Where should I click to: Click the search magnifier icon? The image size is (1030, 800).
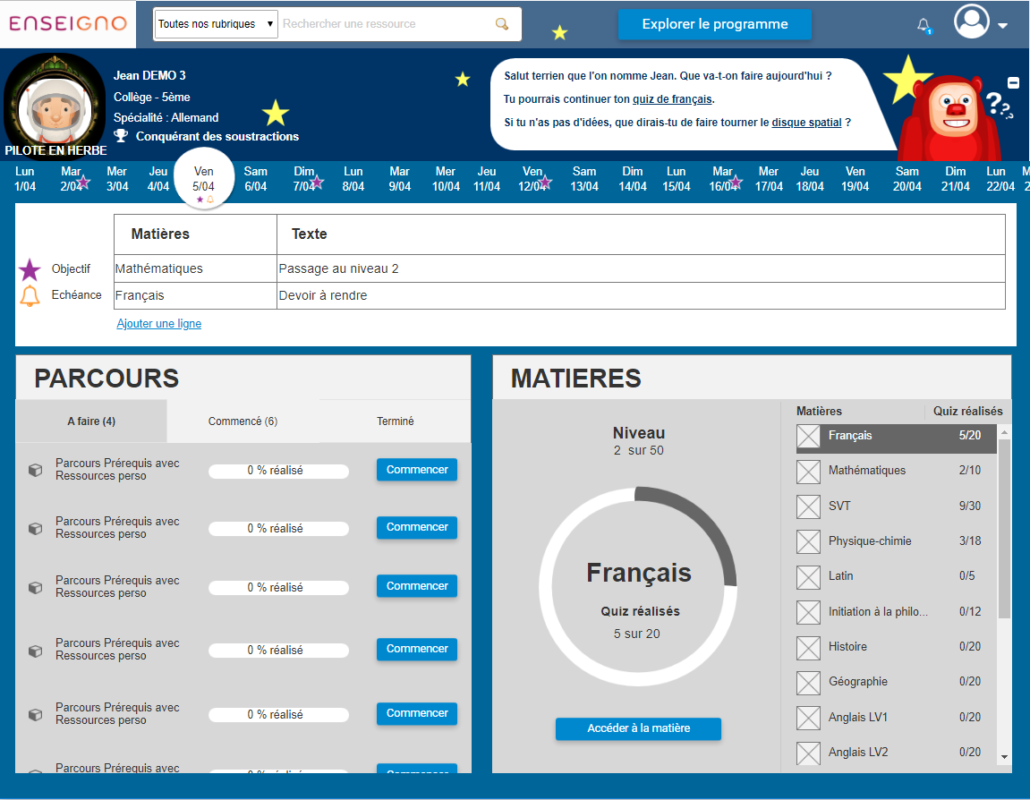pyautogui.click(x=502, y=24)
